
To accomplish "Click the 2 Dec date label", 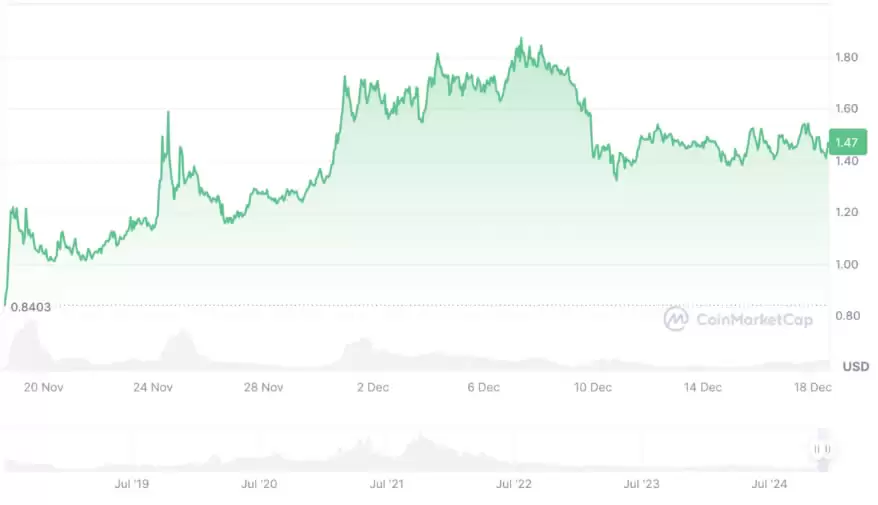I will (x=376, y=387).
